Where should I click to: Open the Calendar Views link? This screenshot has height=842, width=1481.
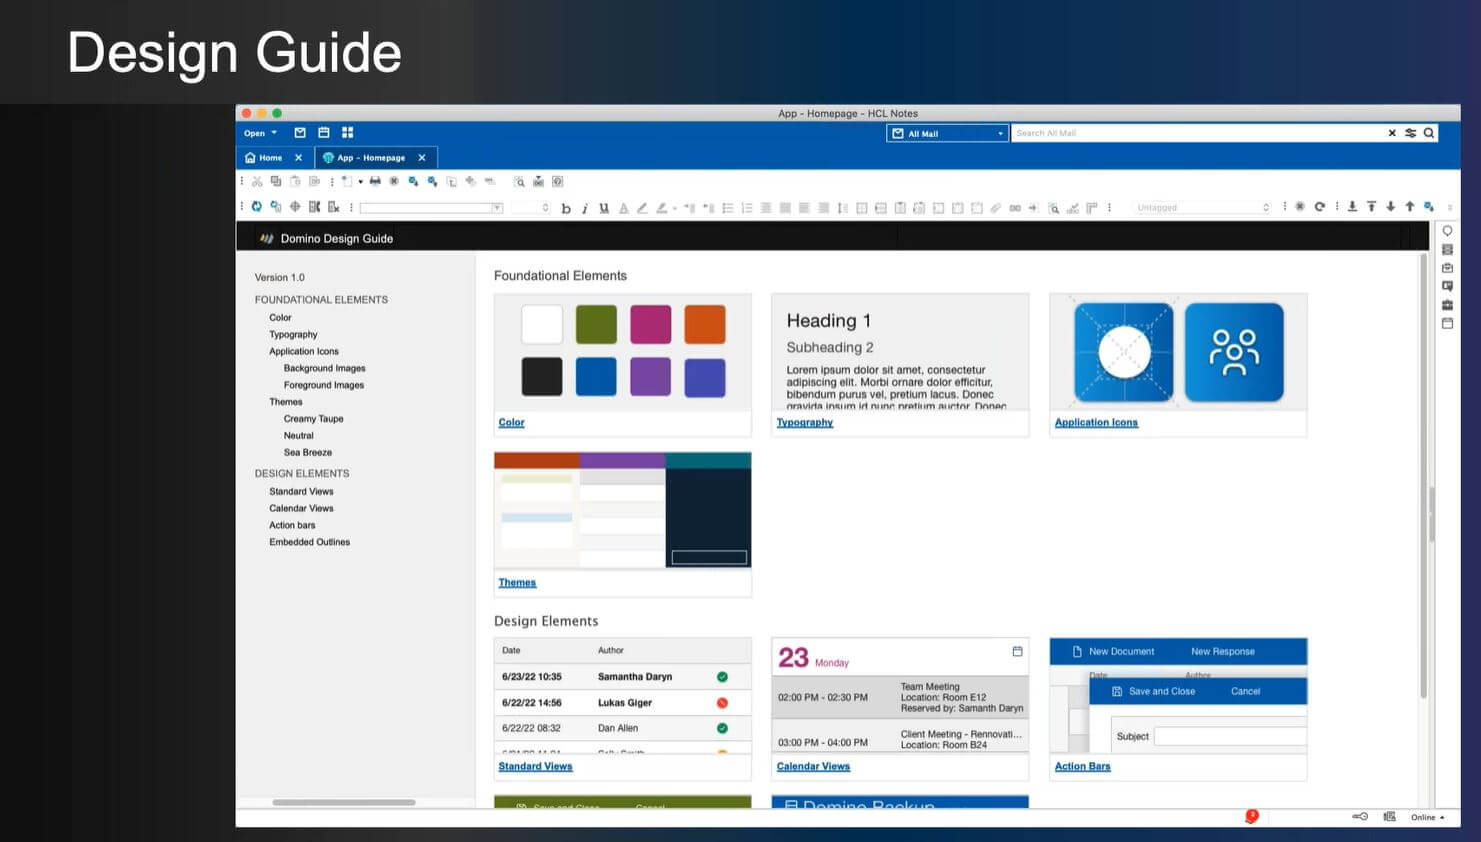(x=813, y=766)
